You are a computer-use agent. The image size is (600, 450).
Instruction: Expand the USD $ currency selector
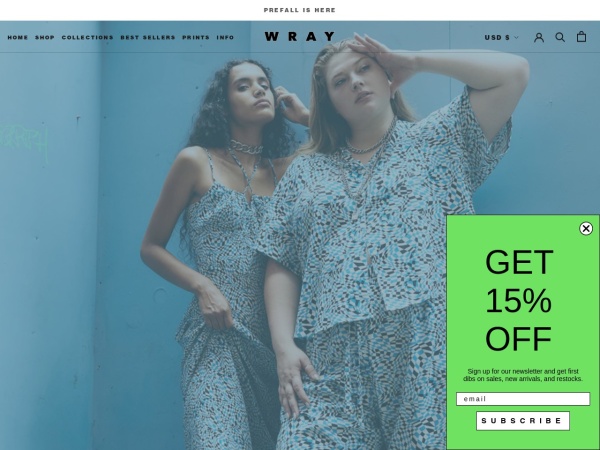[501, 38]
